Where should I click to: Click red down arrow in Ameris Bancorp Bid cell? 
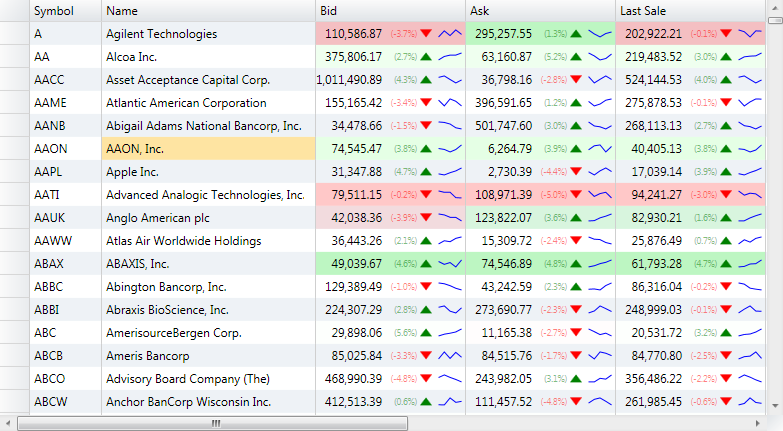427,356
